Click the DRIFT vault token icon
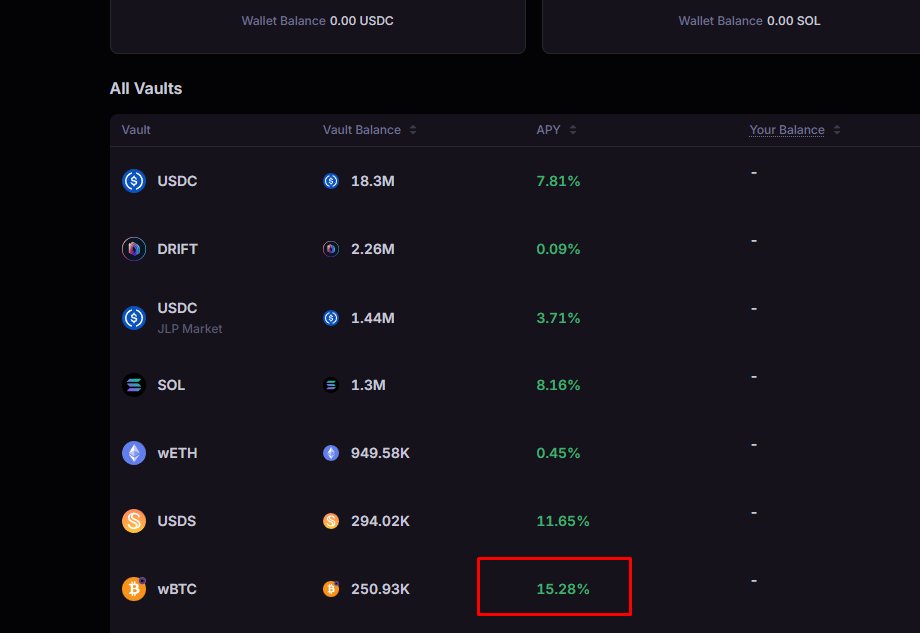The image size is (920, 633). (x=134, y=249)
